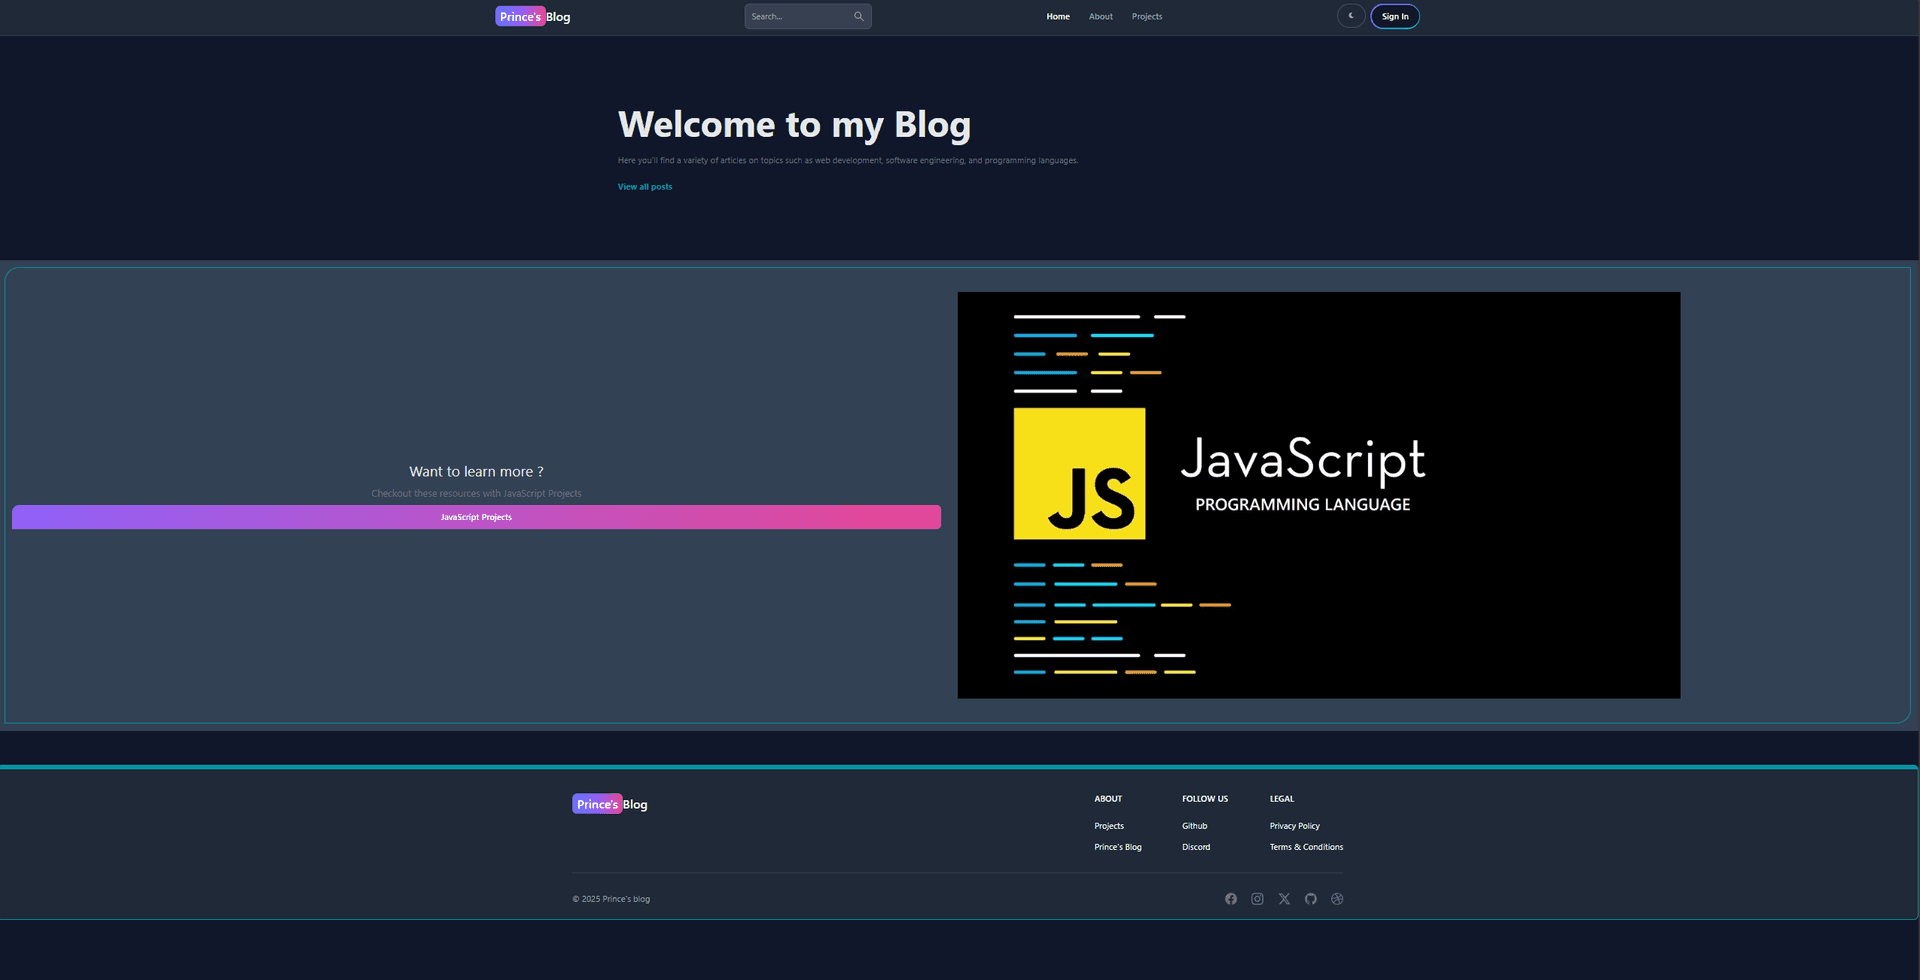The image size is (1920, 980).
Task: Switch the theme using the crescent icon
Action: [1350, 16]
